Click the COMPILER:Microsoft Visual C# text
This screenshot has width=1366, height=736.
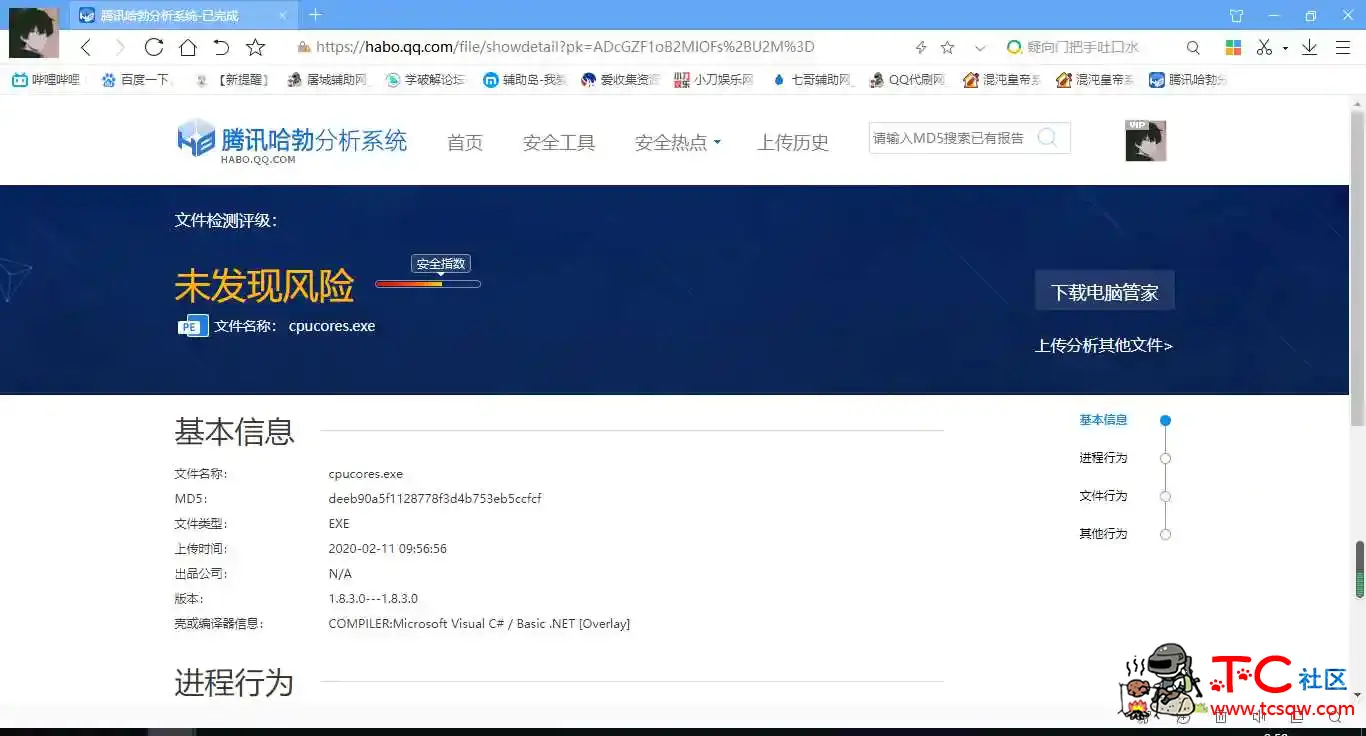coord(479,624)
